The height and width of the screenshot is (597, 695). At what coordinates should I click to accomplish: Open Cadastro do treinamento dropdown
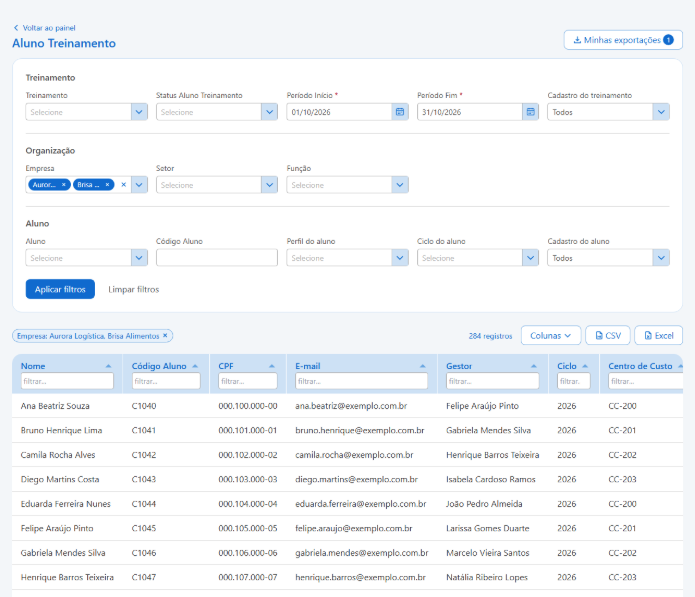pos(661,112)
